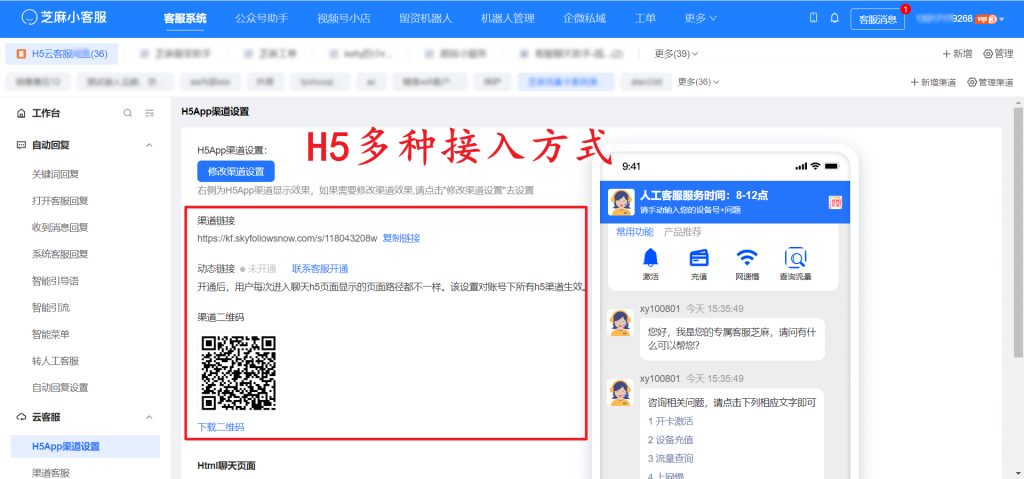
Task: Click the 激活 bell icon in phone preview
Action: tap(650, 257)
